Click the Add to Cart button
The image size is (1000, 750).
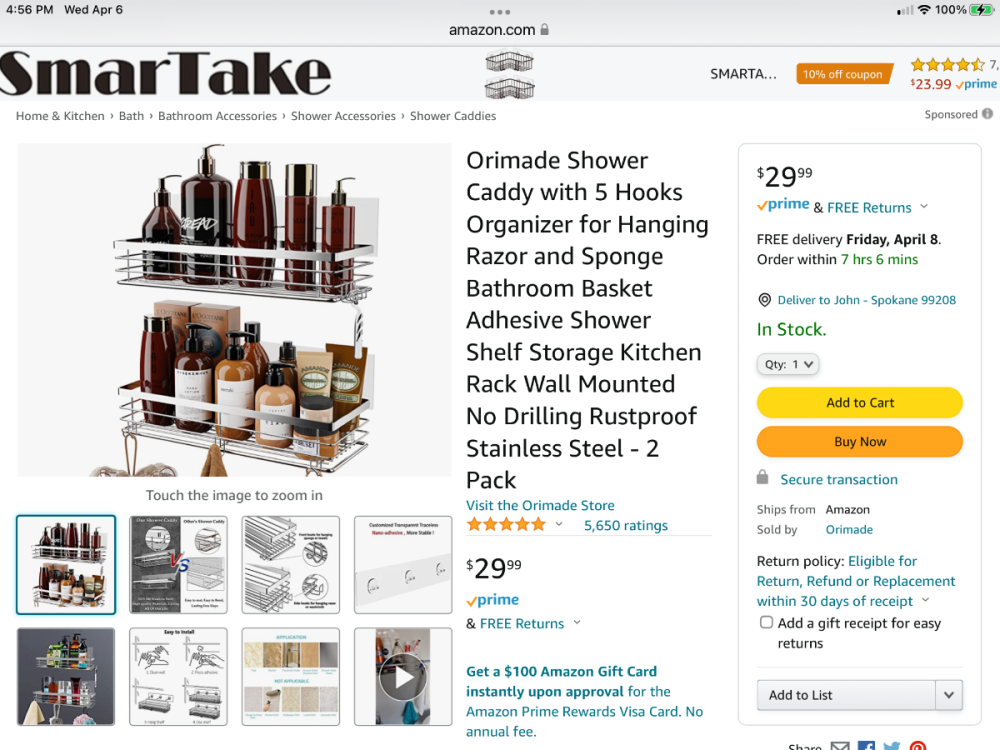coord(860,402)
